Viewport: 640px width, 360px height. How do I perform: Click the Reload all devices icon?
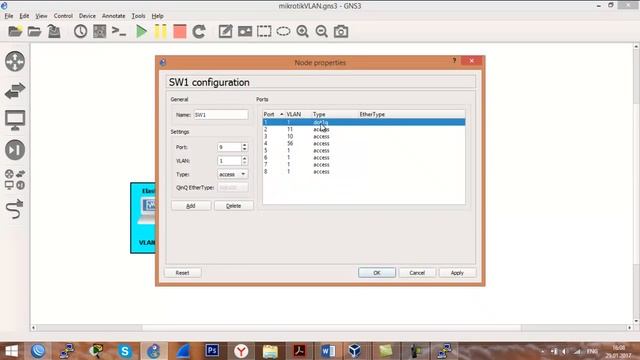point(199,31)
